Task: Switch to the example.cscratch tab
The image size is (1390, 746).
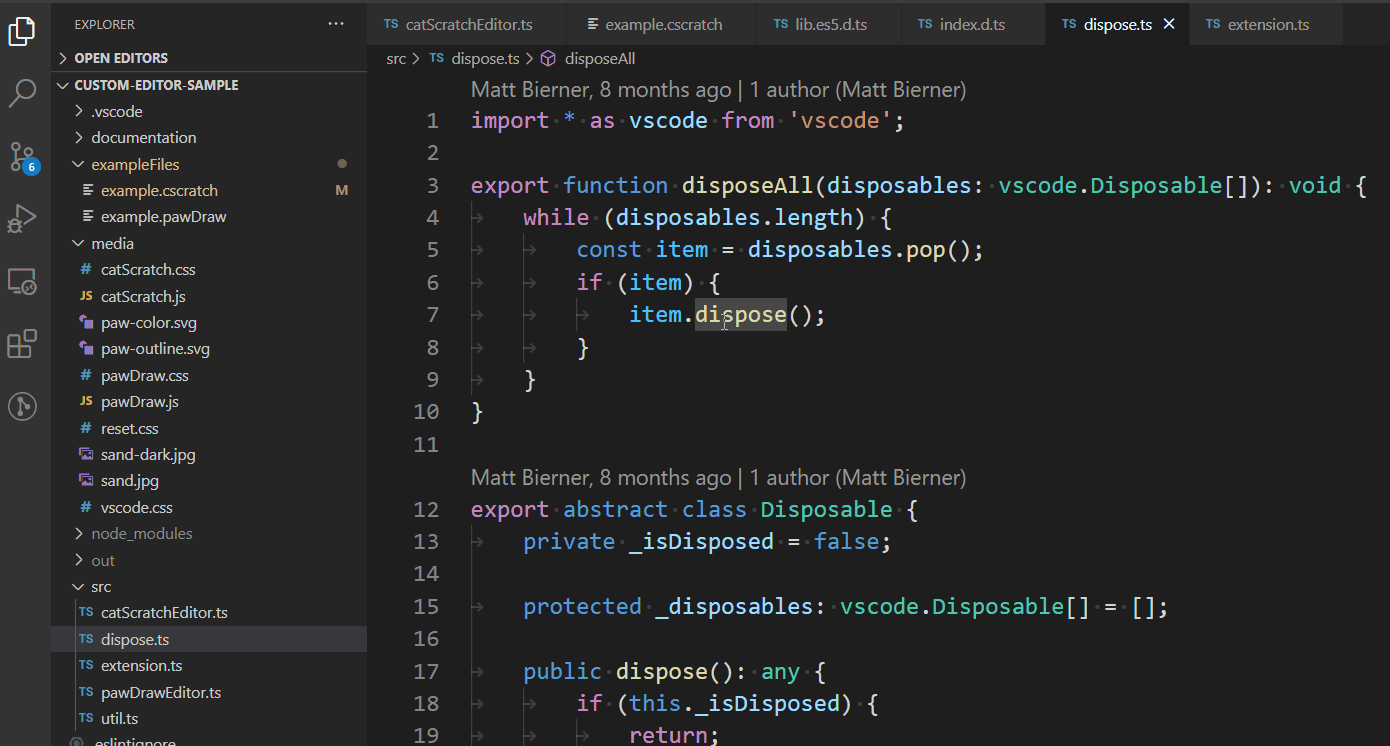Action: tap(662, 24)
